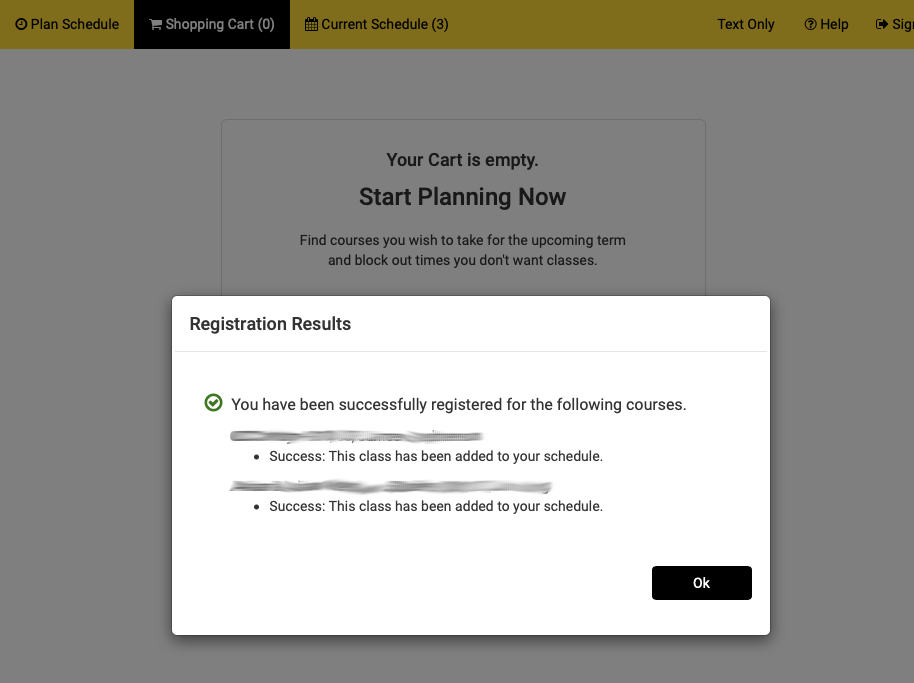Click the second blurred course name
Image resolution: width=914 pixels, height=683 pixels.
[x=390, y=487]
